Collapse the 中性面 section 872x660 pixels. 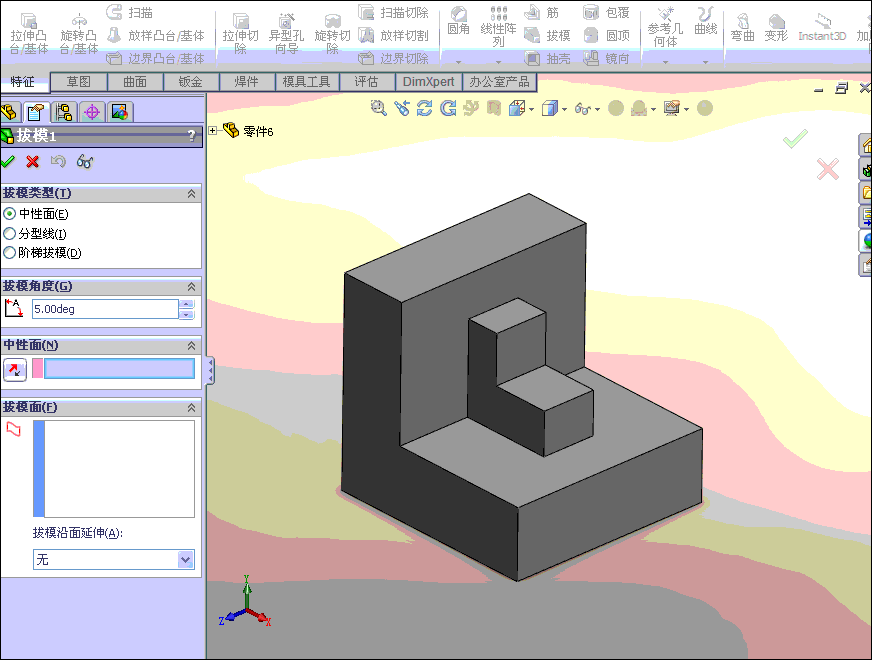pyautogui.click(x=191, y=345)
